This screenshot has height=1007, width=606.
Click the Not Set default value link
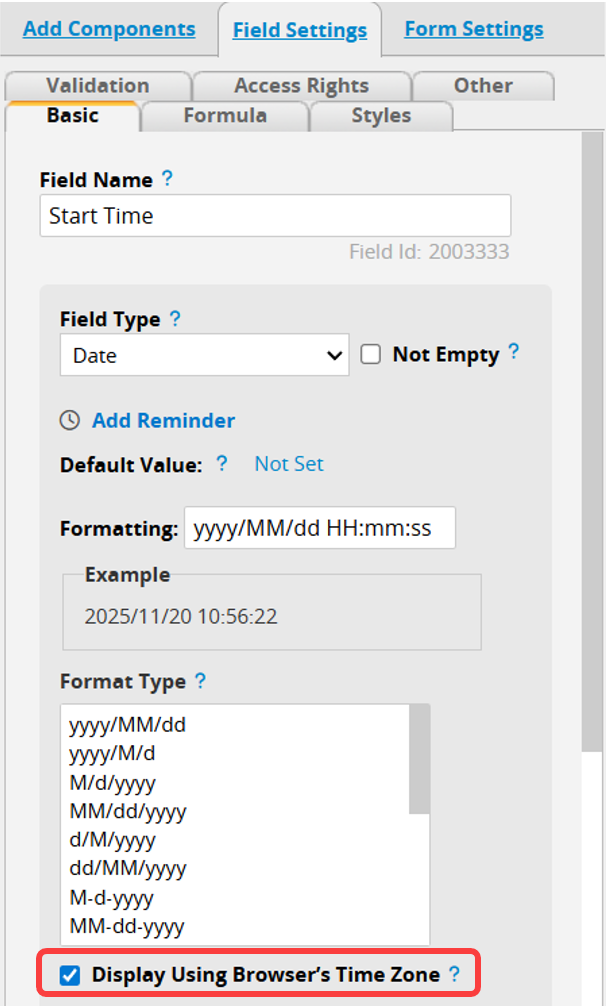coord(289,464)
